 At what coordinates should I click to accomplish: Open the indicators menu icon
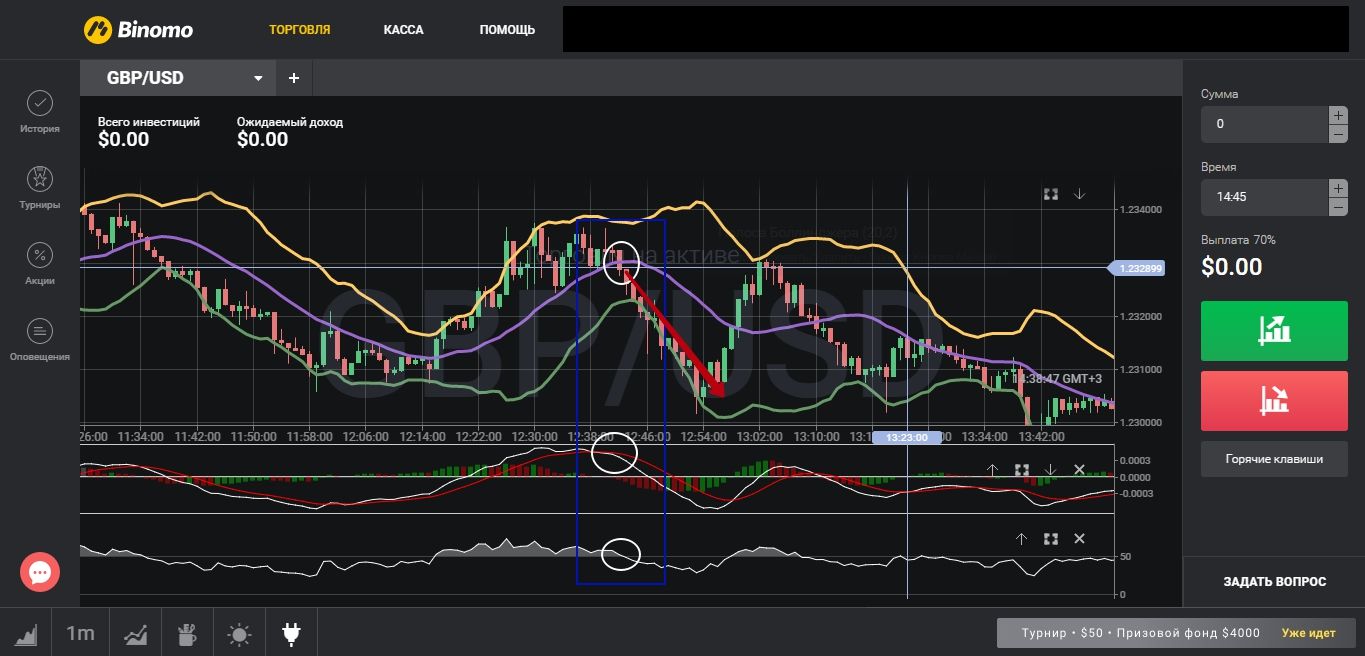pos(135,633)
